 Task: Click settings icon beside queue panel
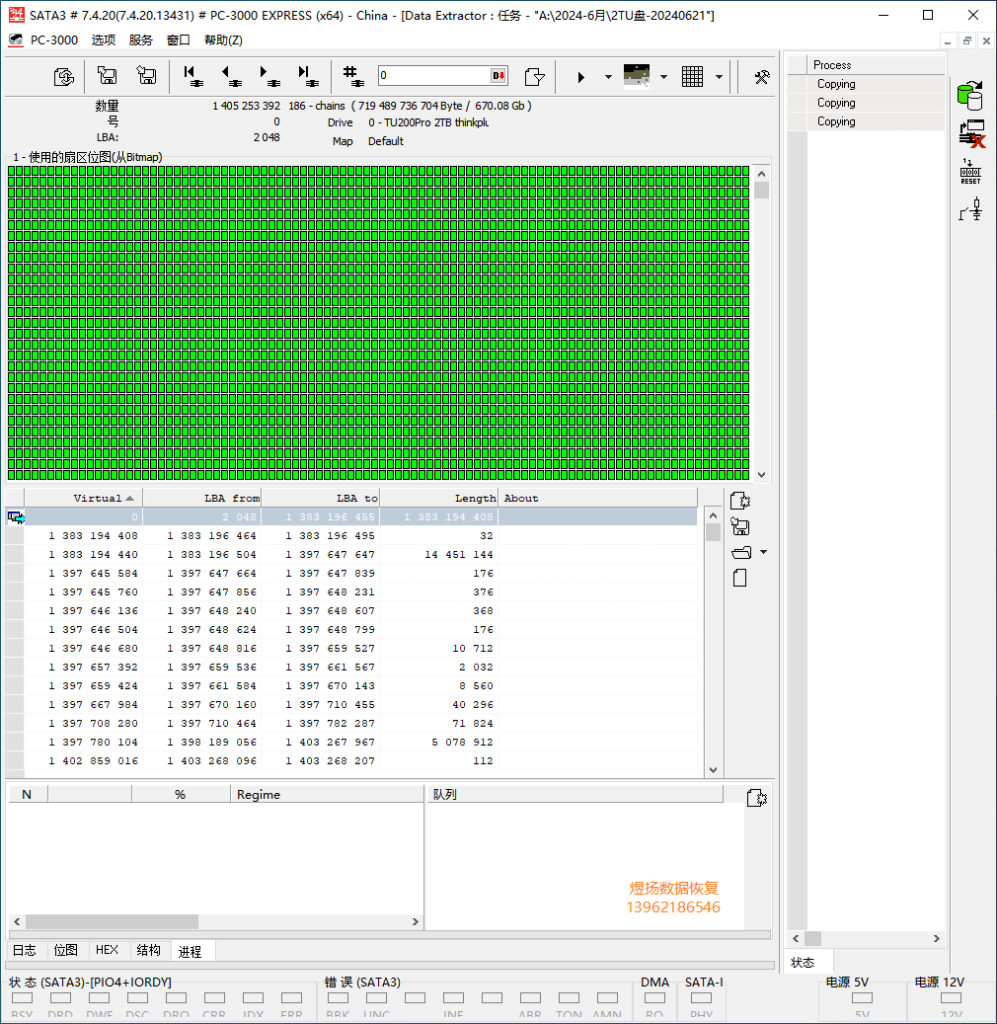(756, 797)
